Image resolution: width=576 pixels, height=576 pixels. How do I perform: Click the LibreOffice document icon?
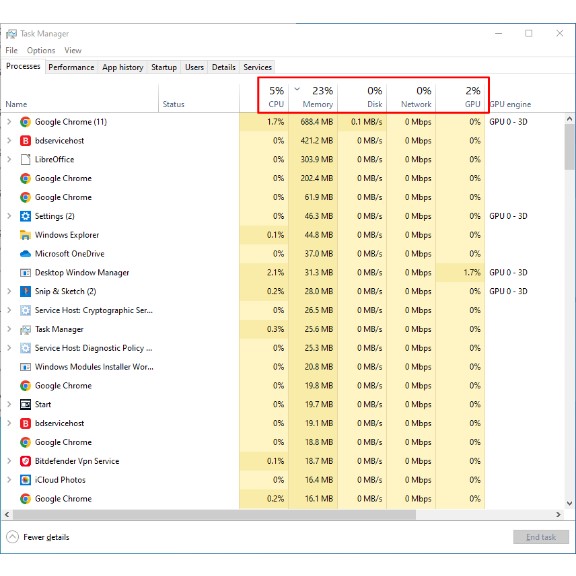click(x=25, y=159)
